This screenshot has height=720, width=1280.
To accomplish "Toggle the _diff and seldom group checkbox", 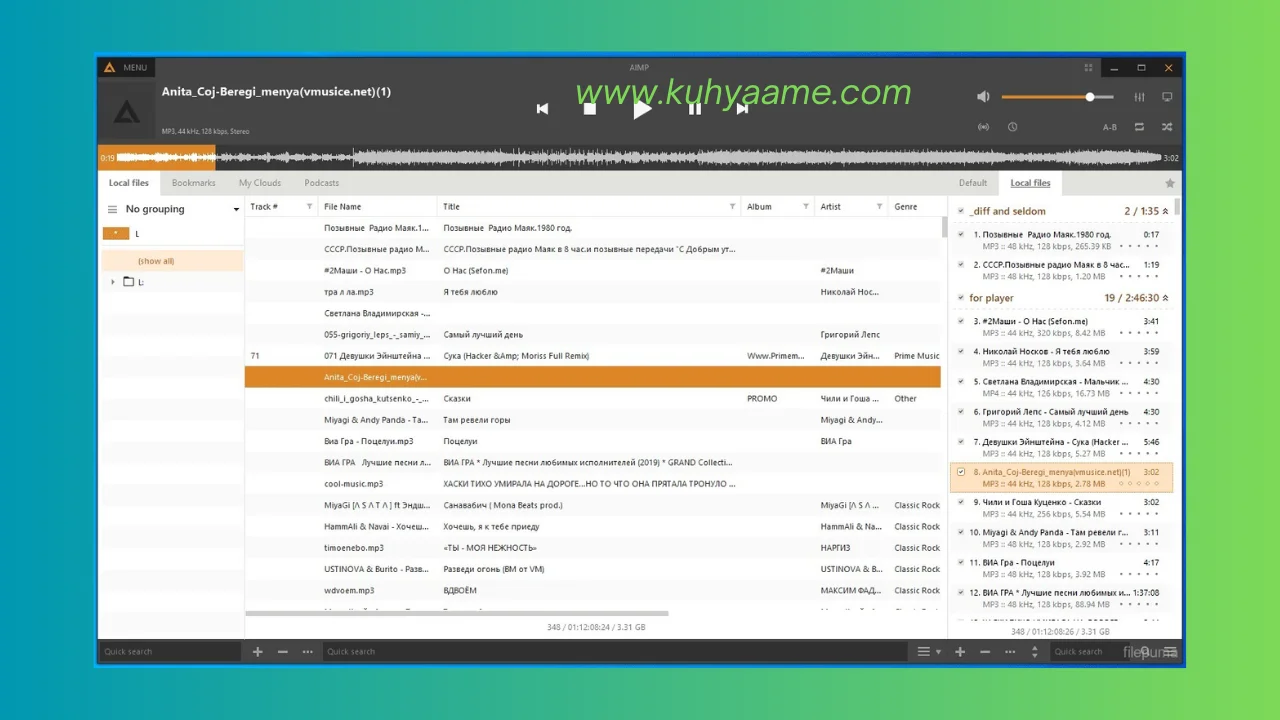I will pyautogui.click(x=961, y=211).
